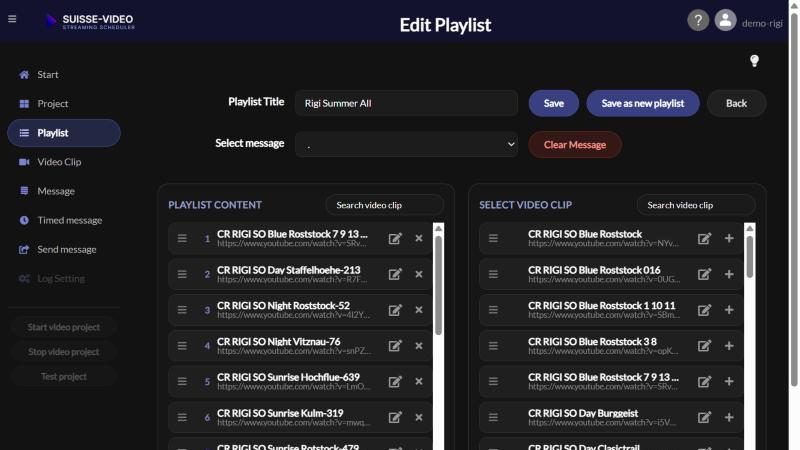The width and height of the screenshot is (800, 450).
Task: Open the Select message dropdown
Action: click(407, 144)
